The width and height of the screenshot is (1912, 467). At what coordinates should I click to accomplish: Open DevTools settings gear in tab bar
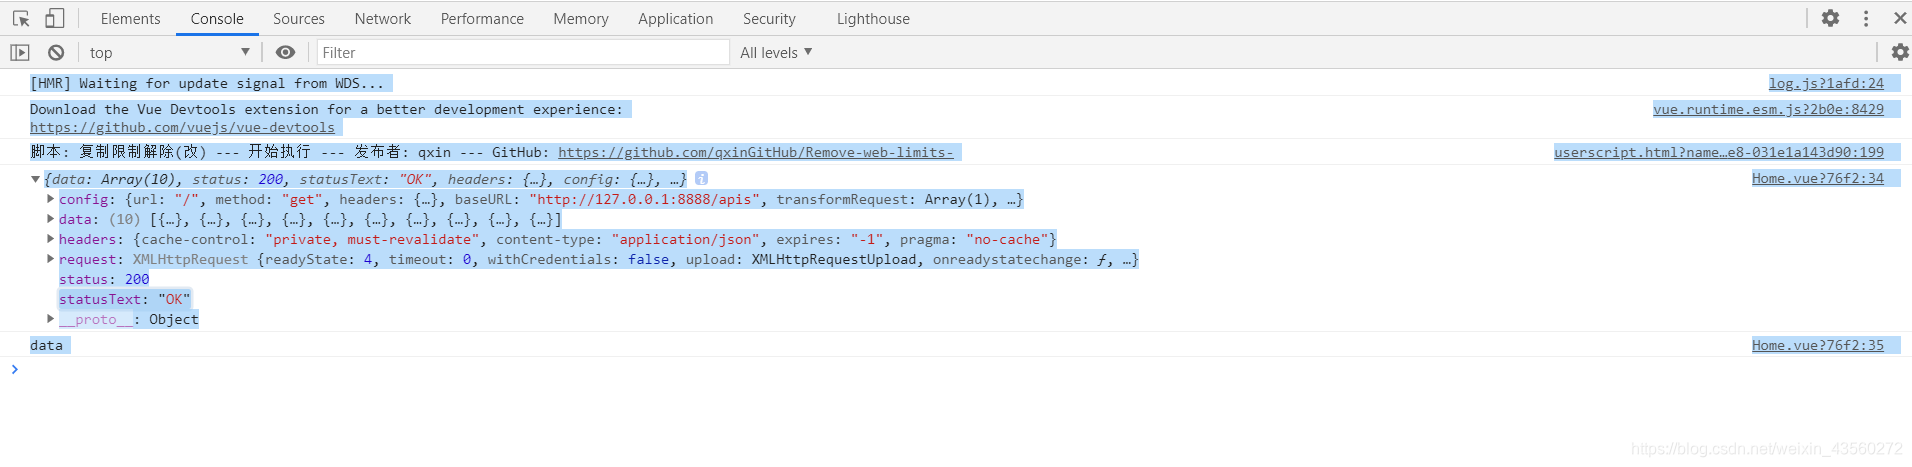pyautogui.click(x=1830, y=18)
